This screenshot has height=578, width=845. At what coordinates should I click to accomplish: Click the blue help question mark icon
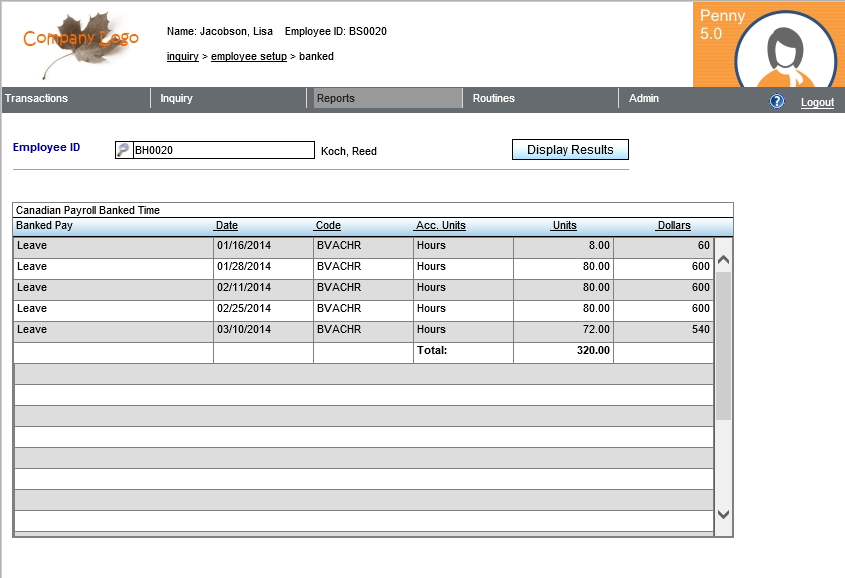click(x=777, y=102)
